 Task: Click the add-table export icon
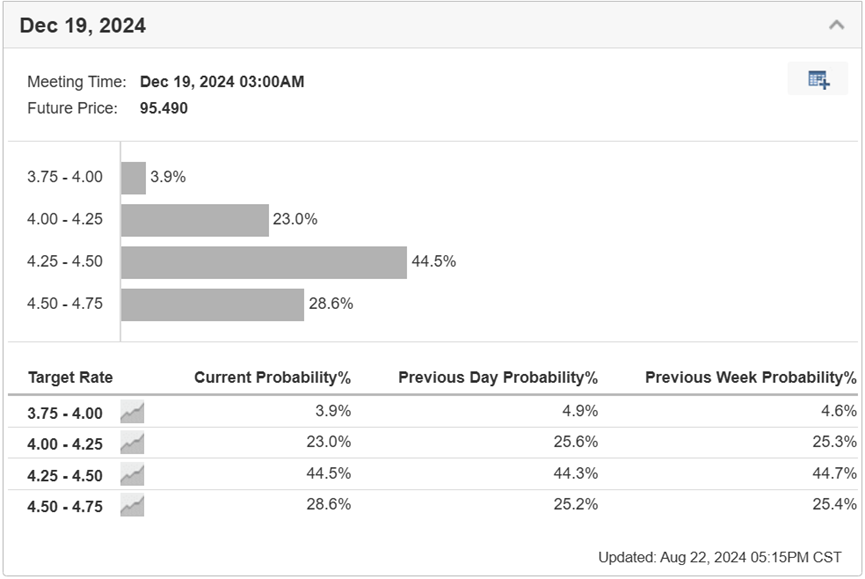pyautogui.click(x=818, y=79)
